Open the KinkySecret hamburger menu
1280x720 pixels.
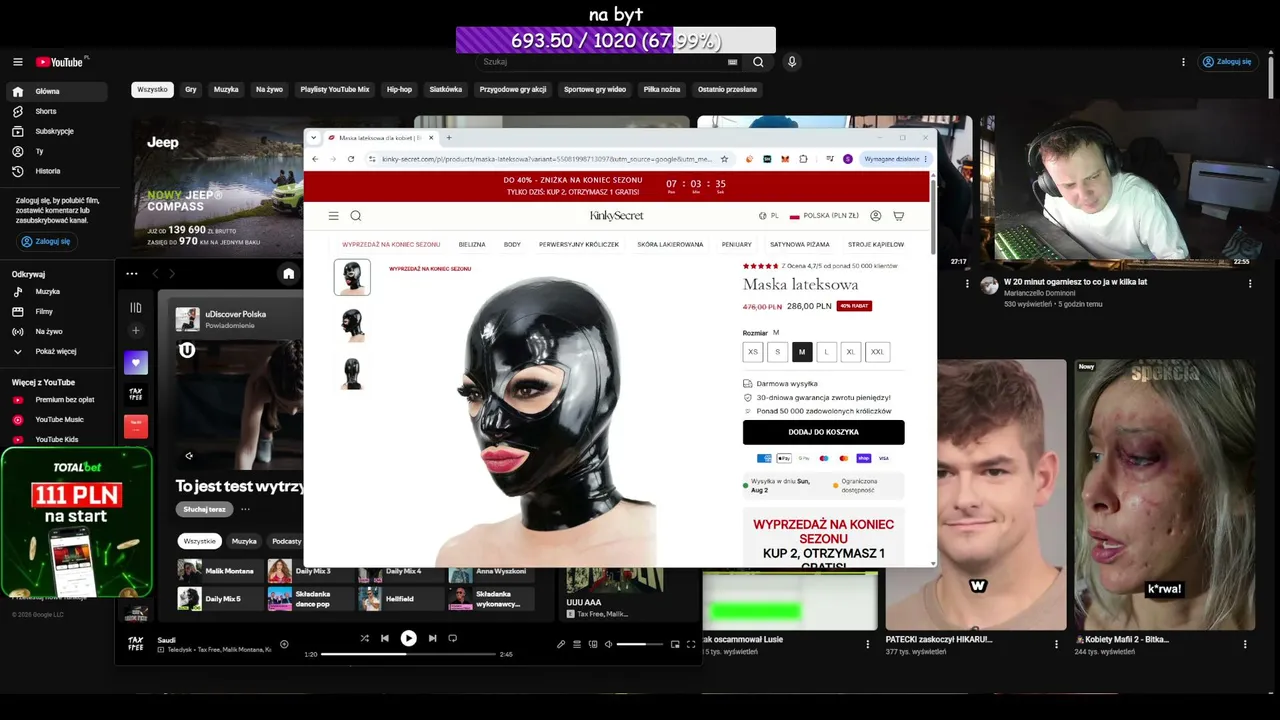click(333, 216)
